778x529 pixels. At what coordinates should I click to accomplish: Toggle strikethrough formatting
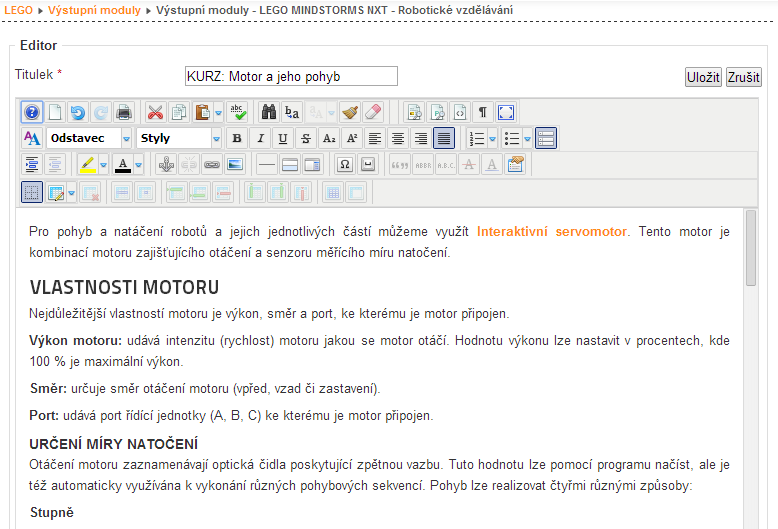click(x=306, y=138)
